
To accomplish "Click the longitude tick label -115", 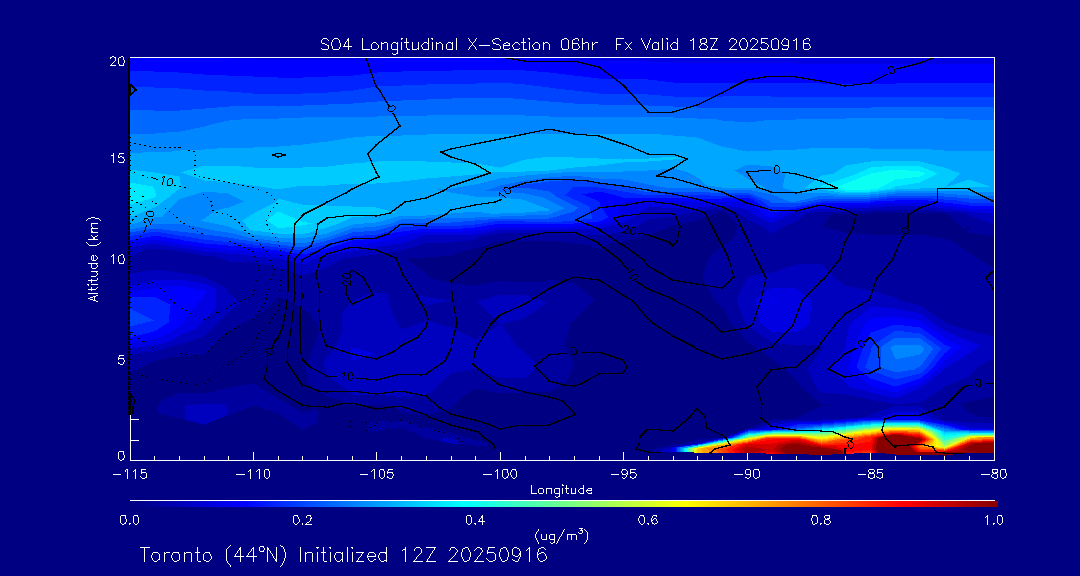I will pos(129,475).
